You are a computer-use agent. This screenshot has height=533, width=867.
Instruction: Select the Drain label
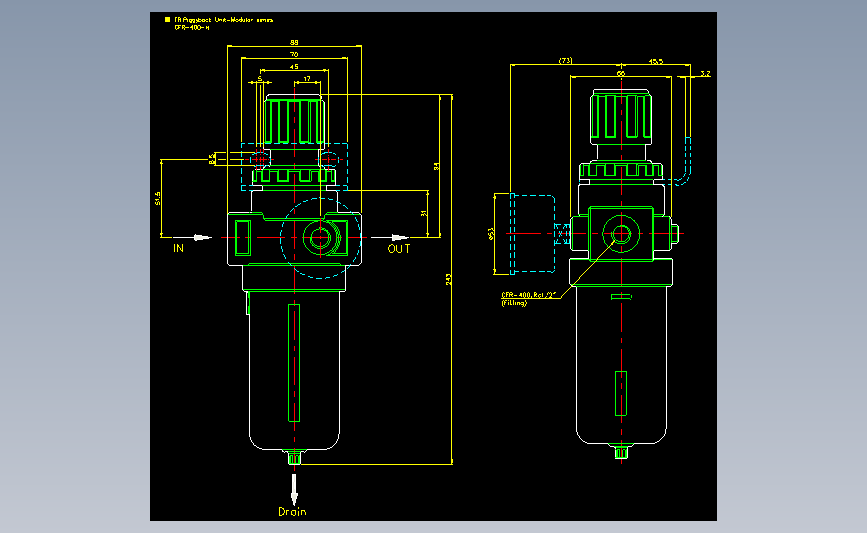(293, 512)
